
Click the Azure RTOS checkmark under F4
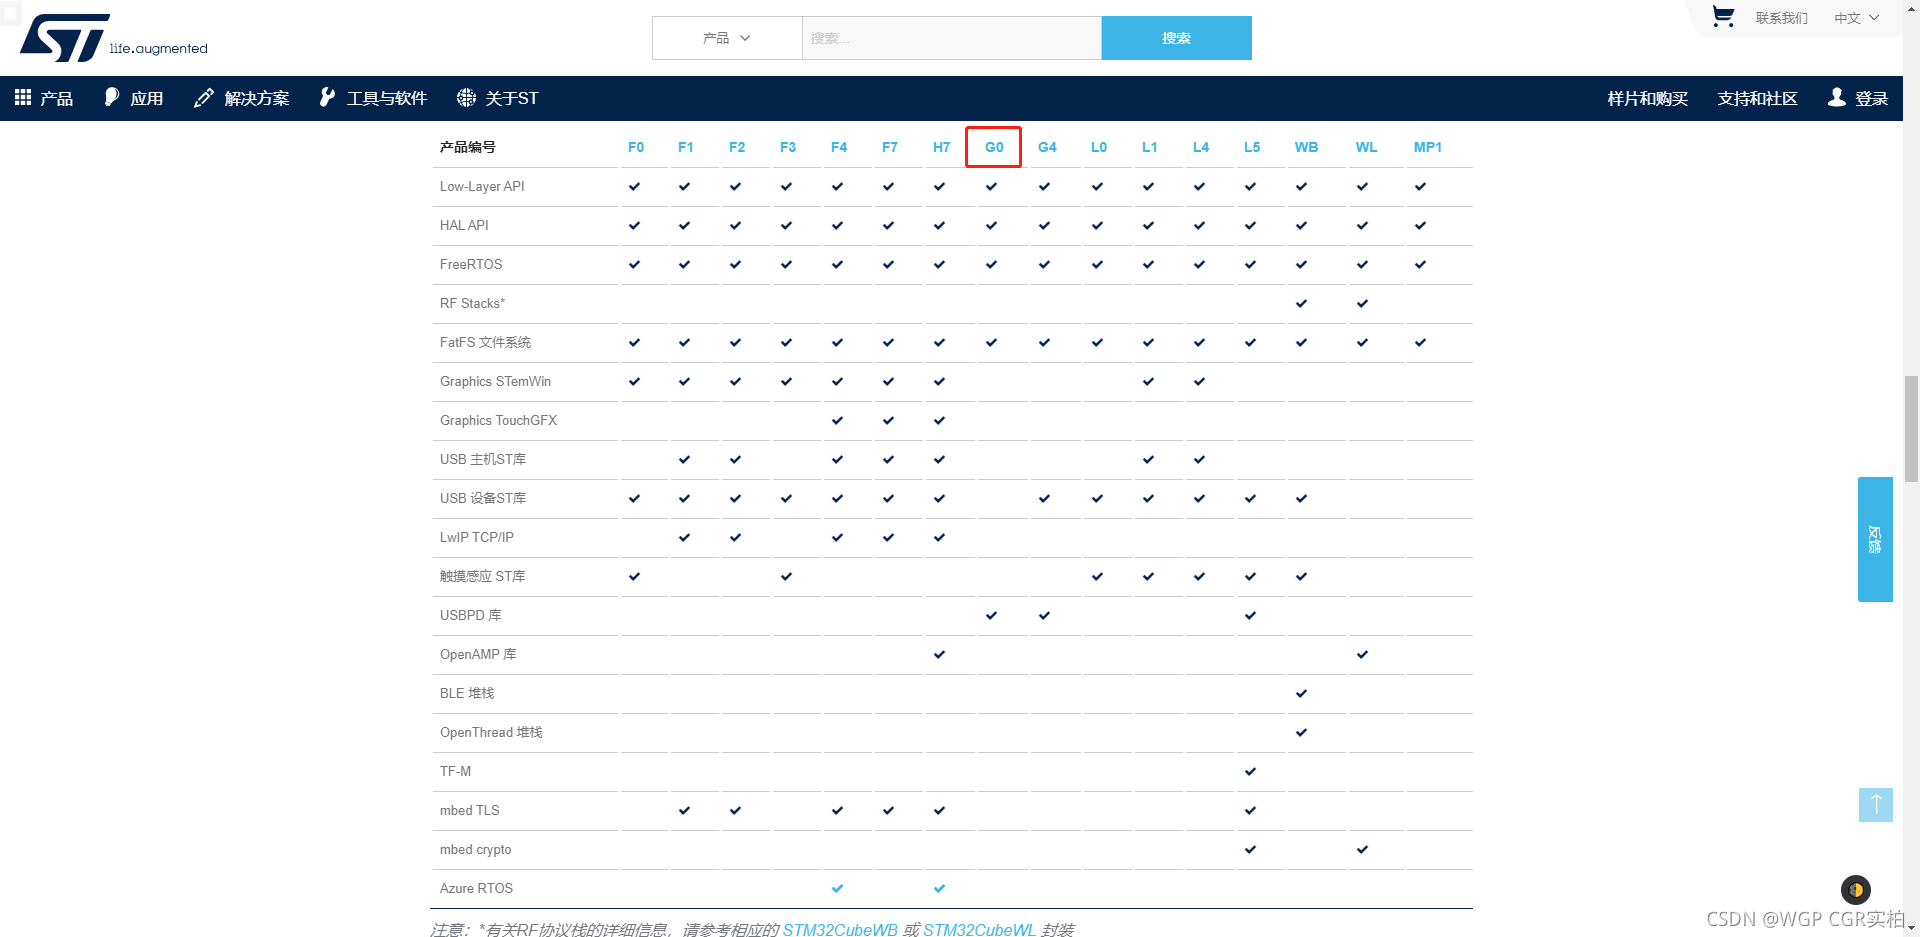tap(838, 888)
